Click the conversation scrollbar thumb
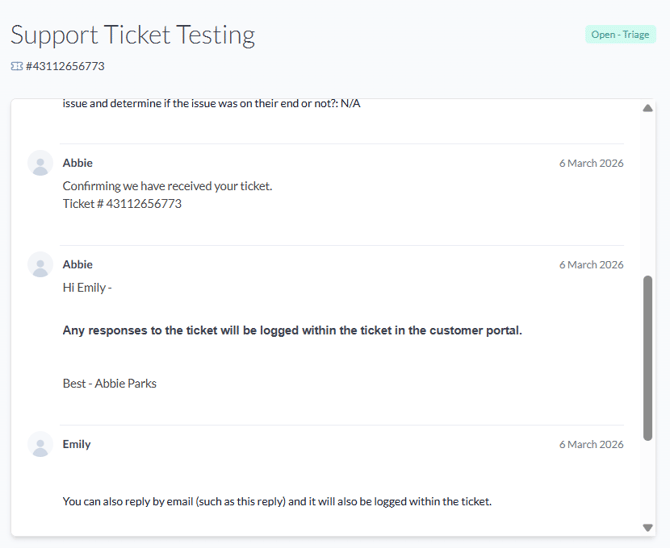 click(x=647, y=357)
